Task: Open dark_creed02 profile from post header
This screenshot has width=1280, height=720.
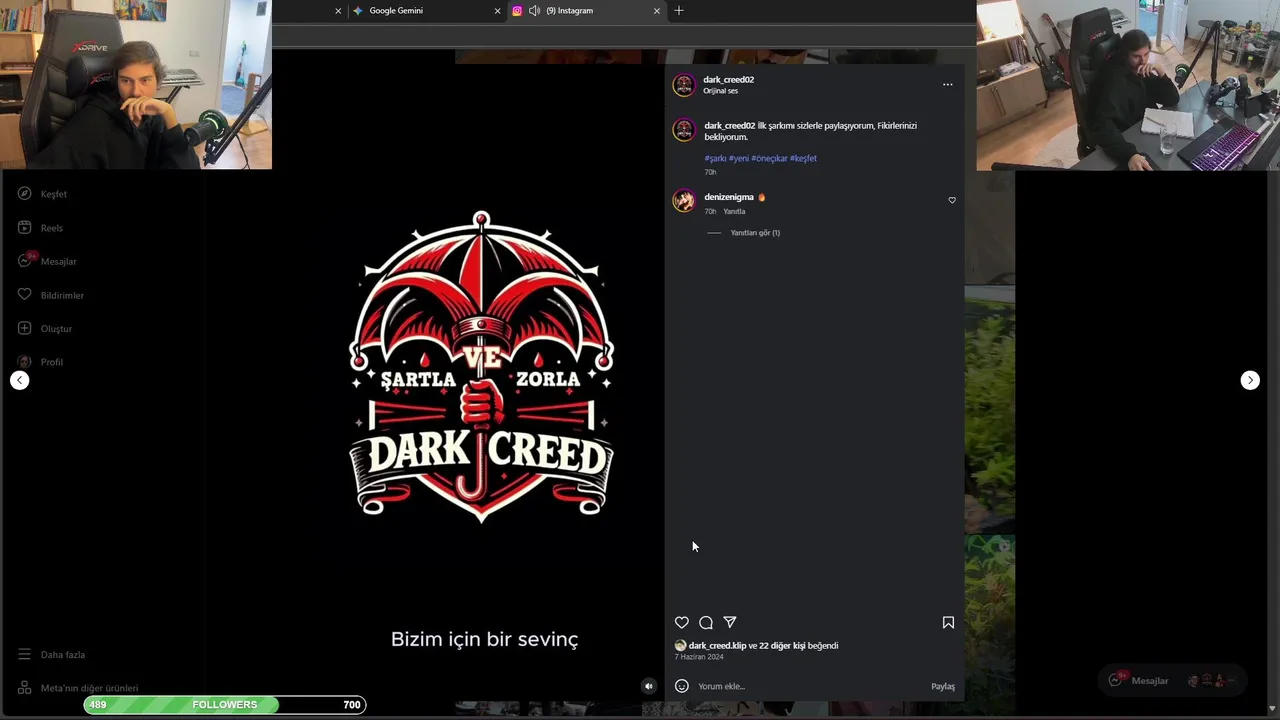Action: click(x=728, y=80)
